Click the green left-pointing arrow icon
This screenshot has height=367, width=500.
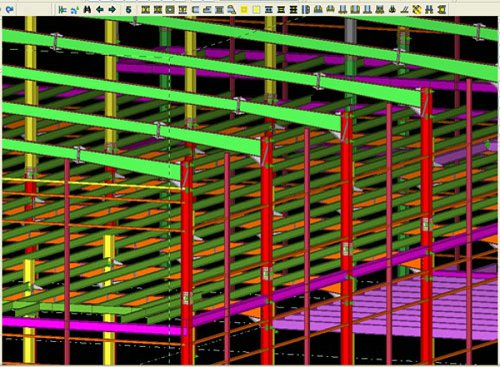(x=100, y=10)
